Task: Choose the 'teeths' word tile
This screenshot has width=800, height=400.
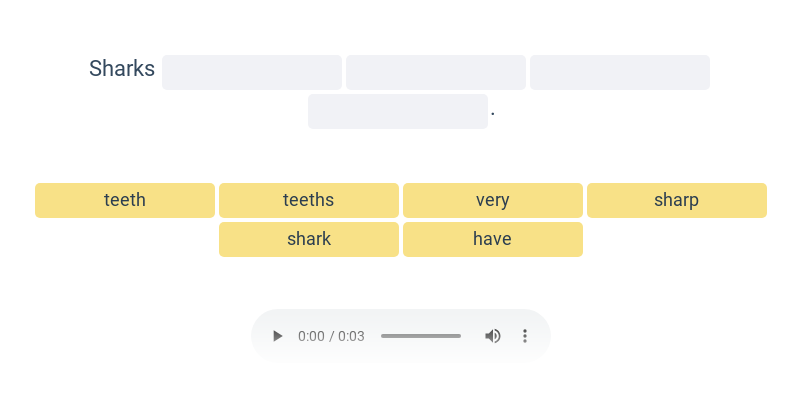Action: (x=309, y=201)
